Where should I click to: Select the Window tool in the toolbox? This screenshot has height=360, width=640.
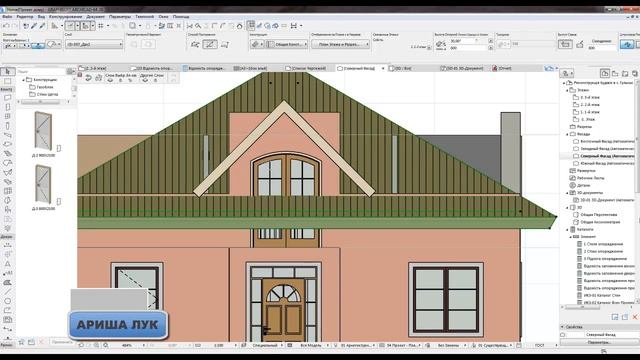7,116
